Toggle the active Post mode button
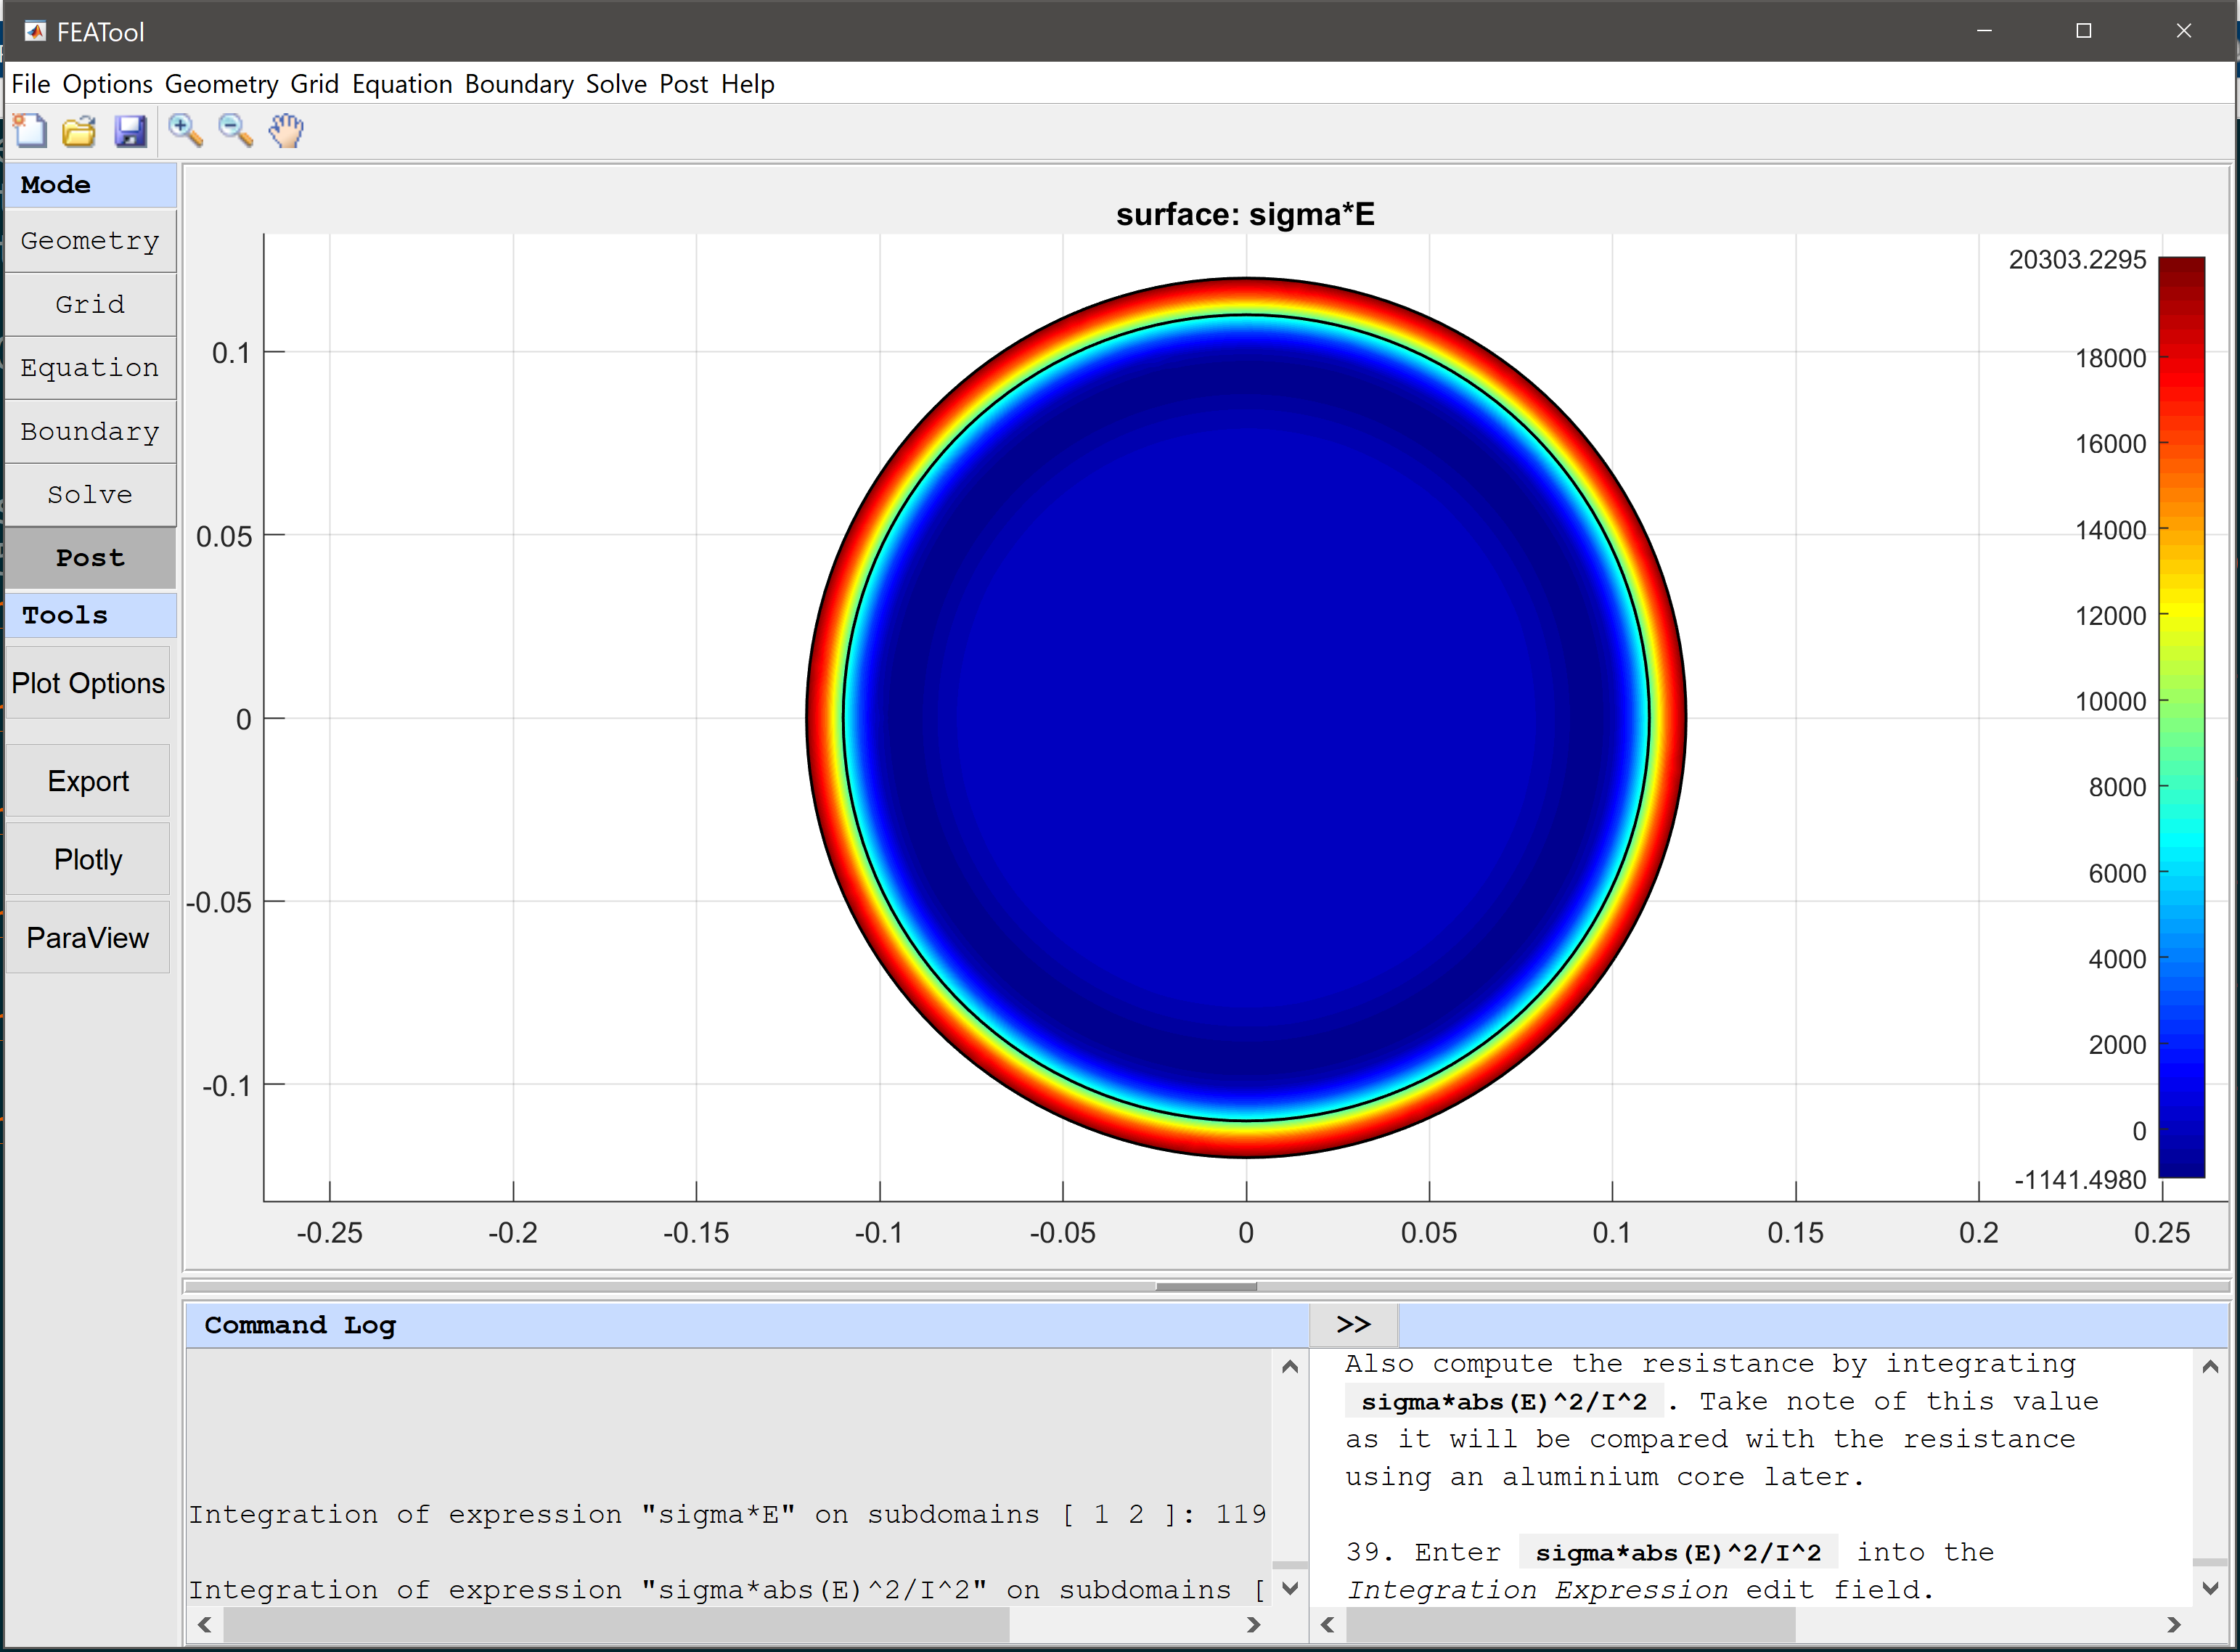 coord(90,558)
